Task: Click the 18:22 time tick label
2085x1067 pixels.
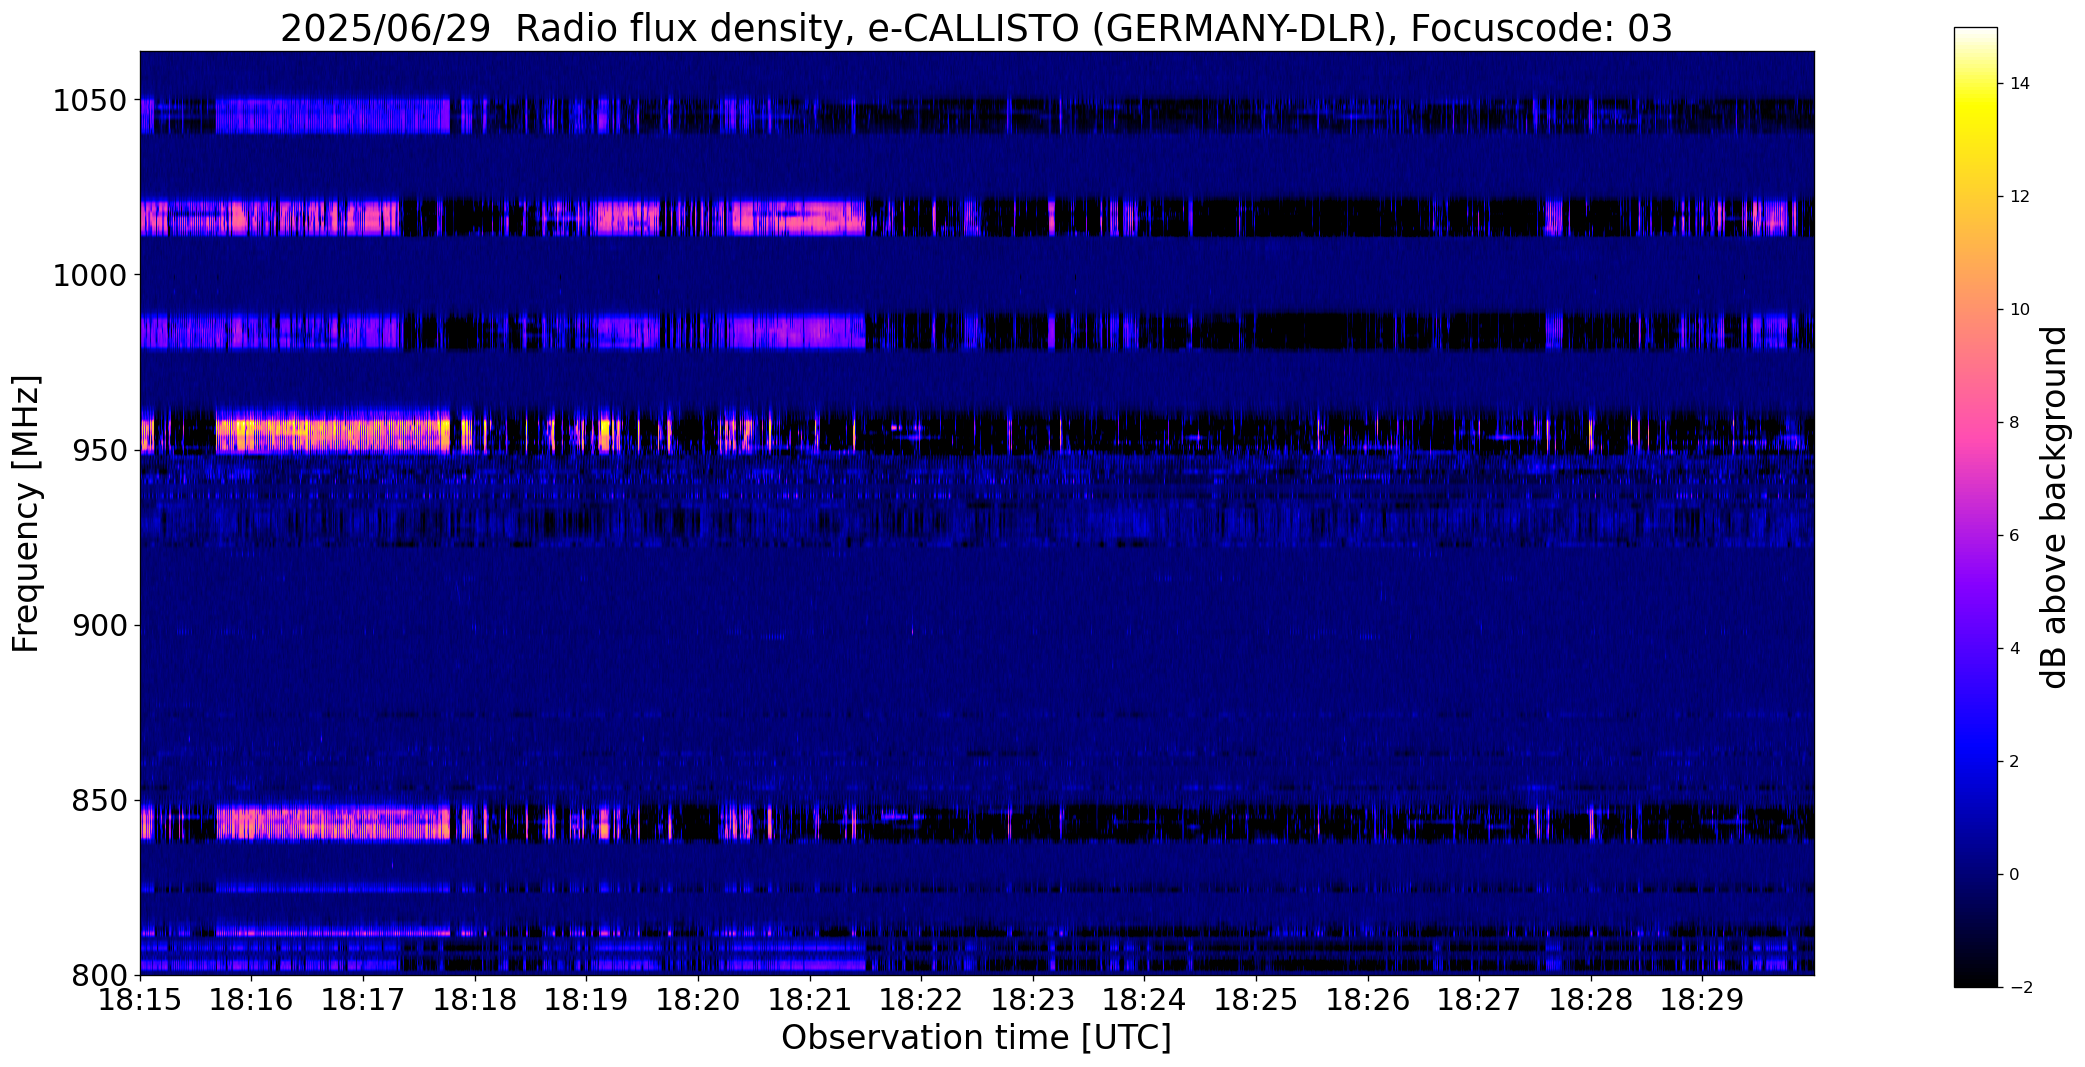Action: tap(922, 1000)
